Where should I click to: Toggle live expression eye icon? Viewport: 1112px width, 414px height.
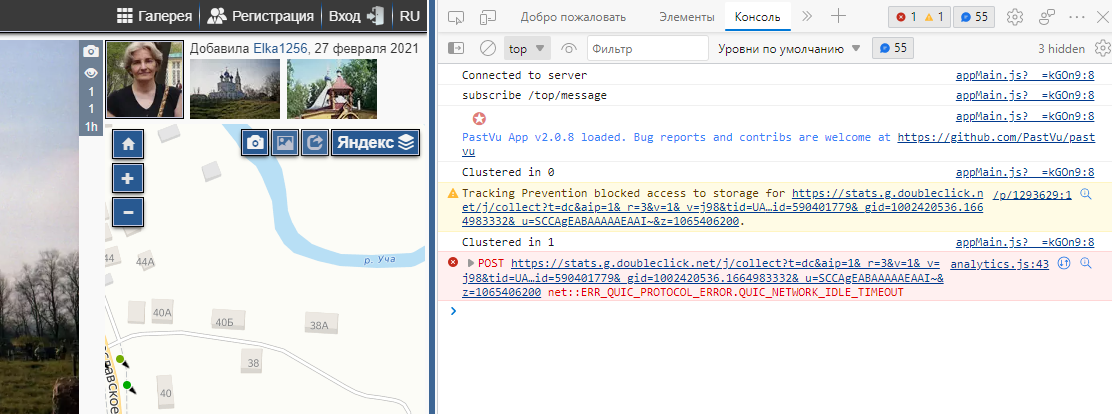[x=569, y=49]
